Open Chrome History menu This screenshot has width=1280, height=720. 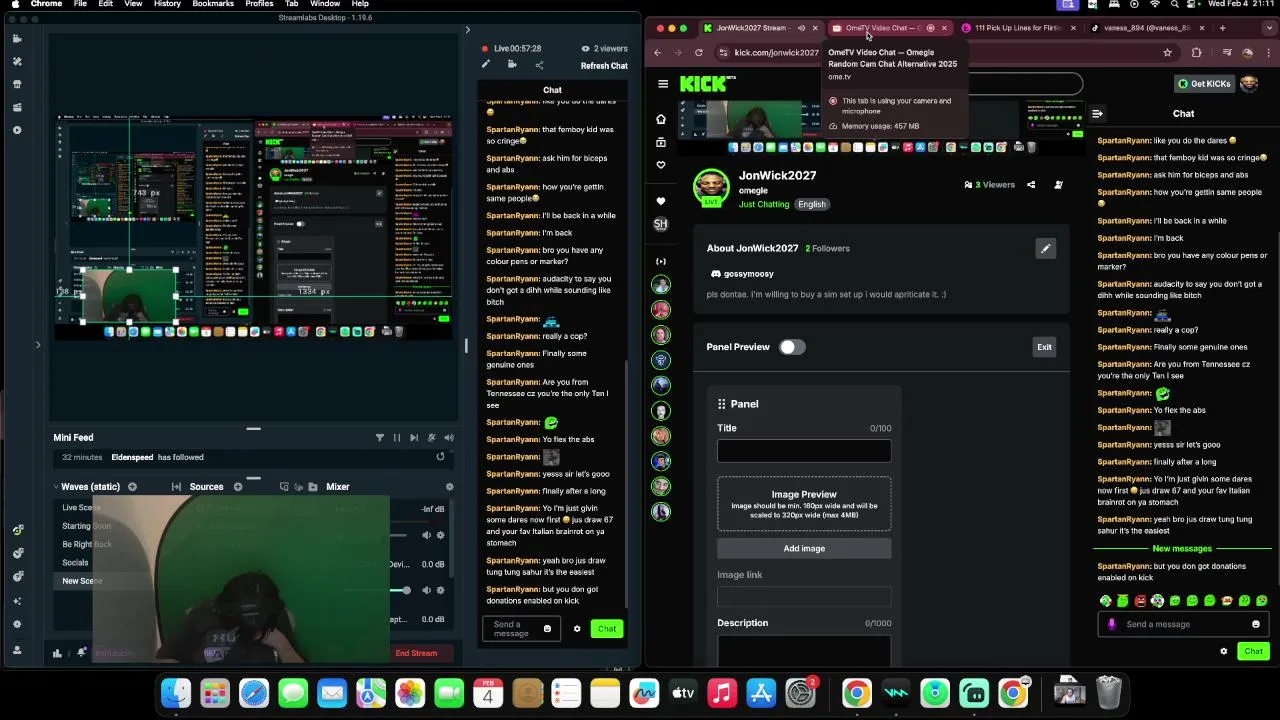pyautogui.click(x=167, y=4)
